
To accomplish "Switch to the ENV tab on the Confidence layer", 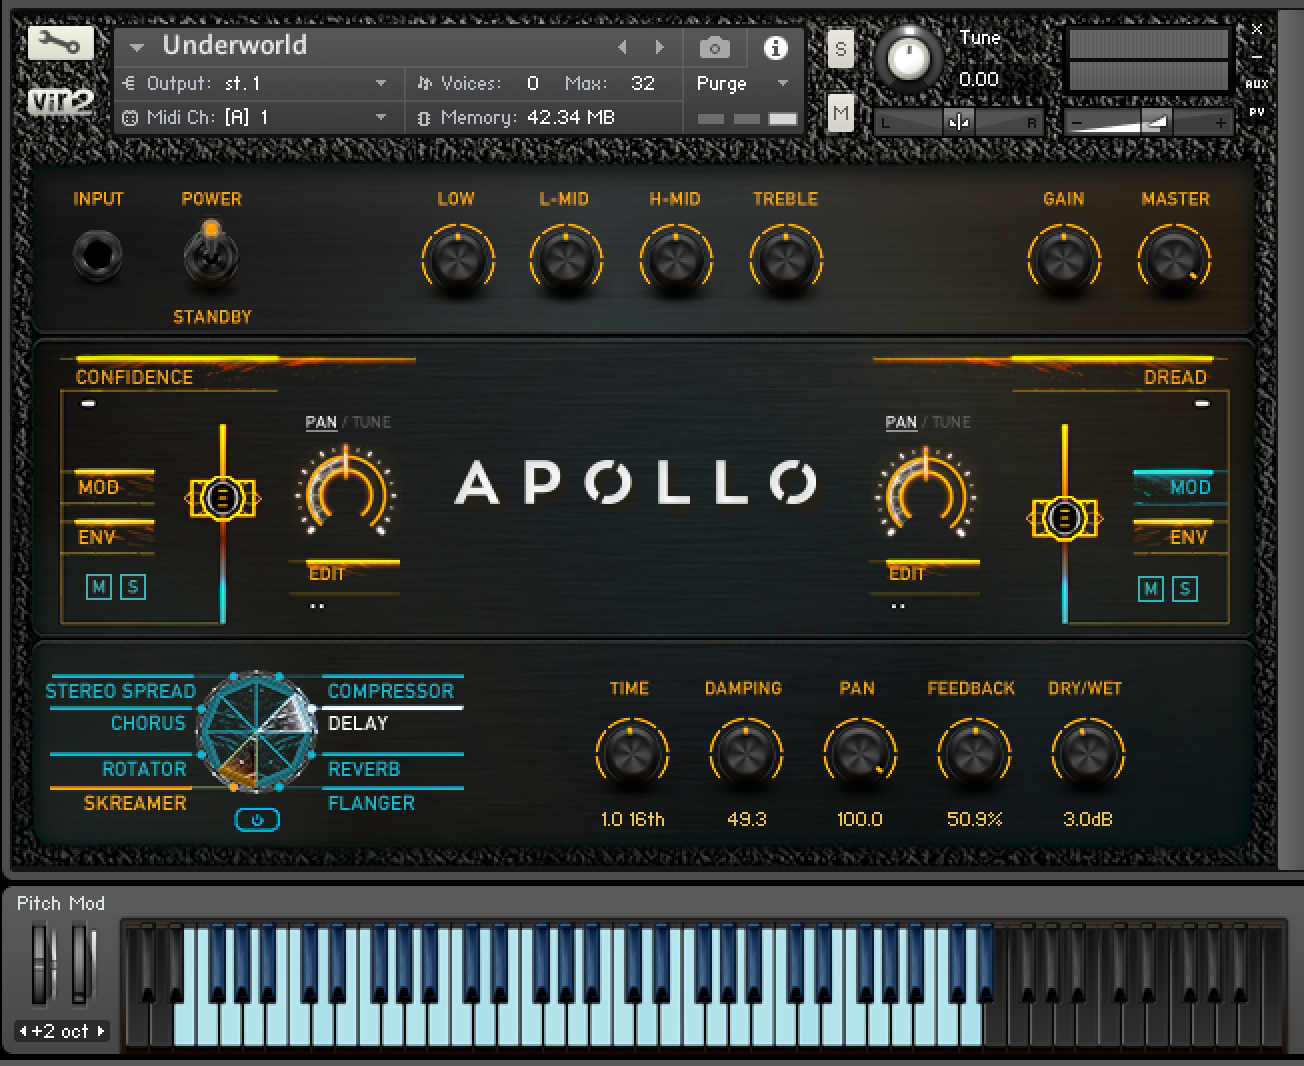I will pos(96,537).
